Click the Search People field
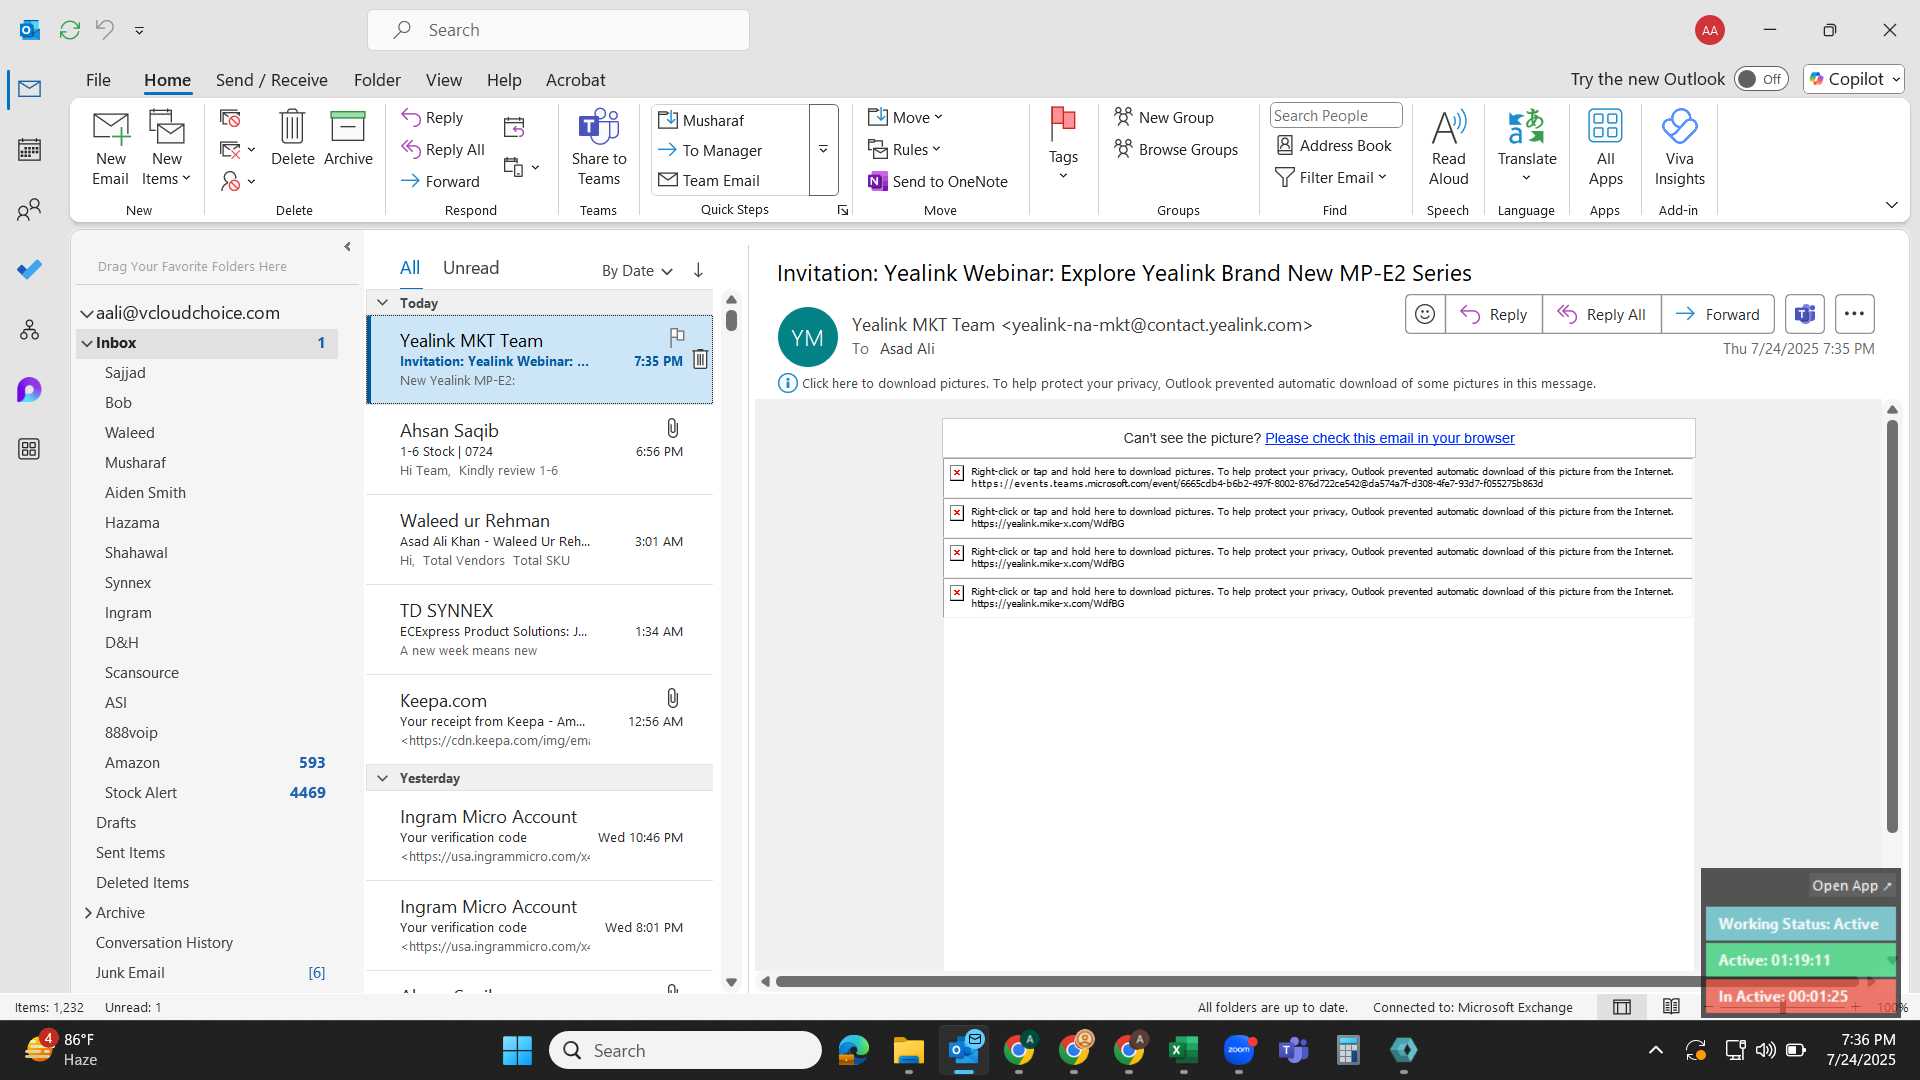This screenshot has height=1080, width=1920. click(x=1335, y=116)
